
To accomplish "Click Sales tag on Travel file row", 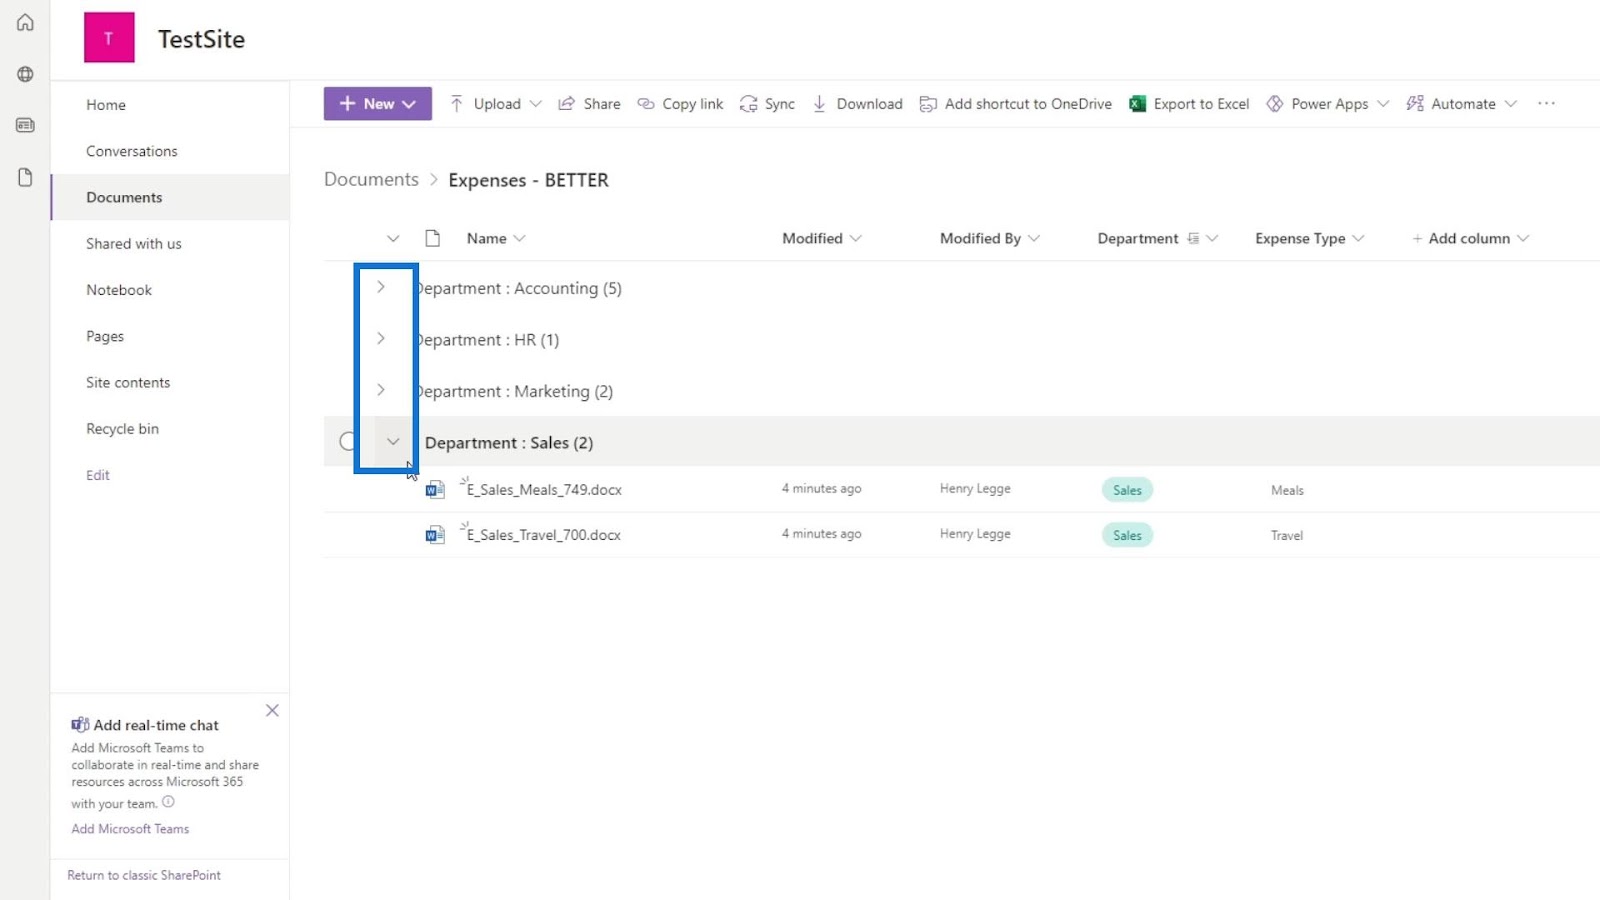I will point(1127,535).
